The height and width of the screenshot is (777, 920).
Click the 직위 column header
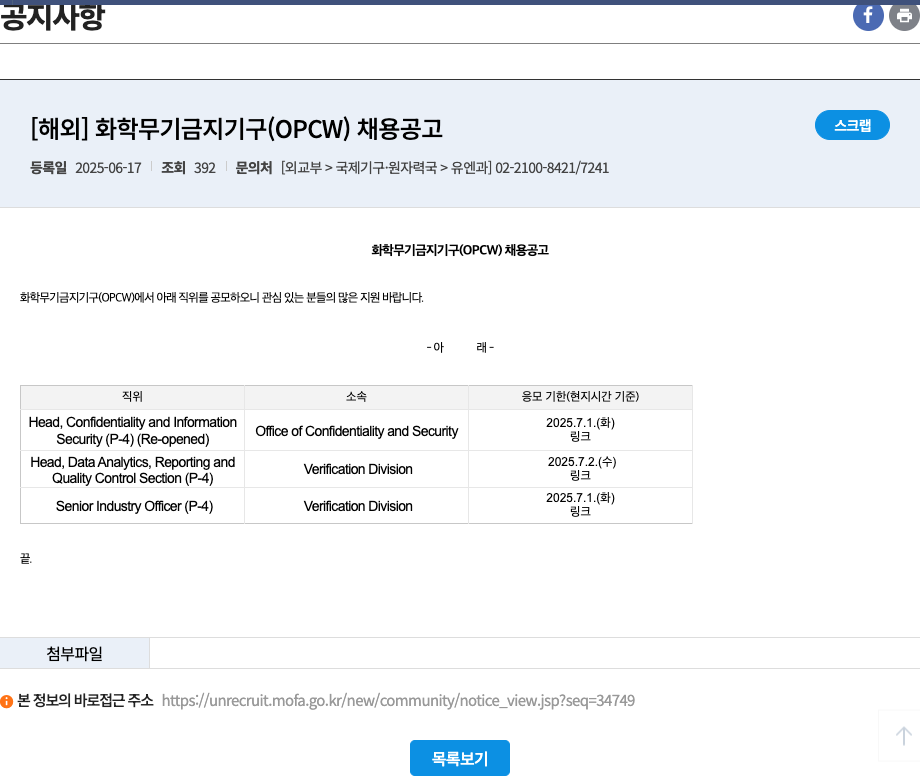pos(133,397)
